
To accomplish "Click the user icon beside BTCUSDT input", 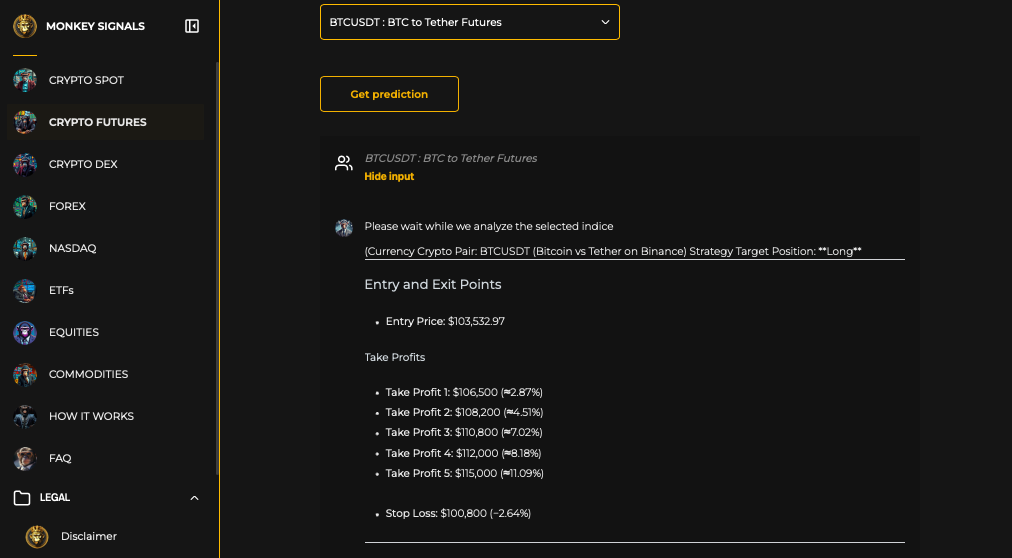I will point(344,164).
